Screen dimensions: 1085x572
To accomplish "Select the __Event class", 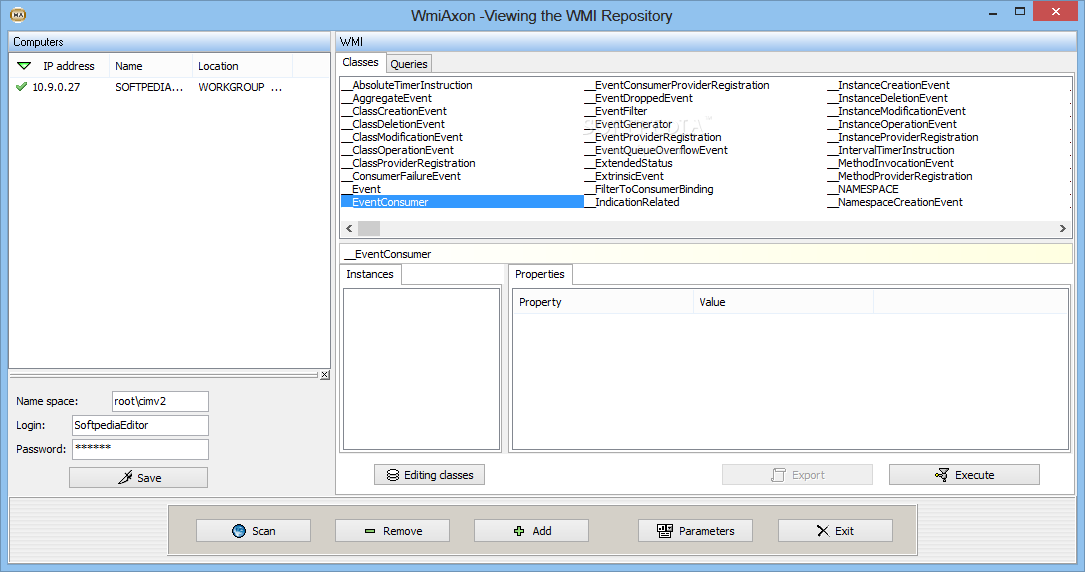I will 361,189.
